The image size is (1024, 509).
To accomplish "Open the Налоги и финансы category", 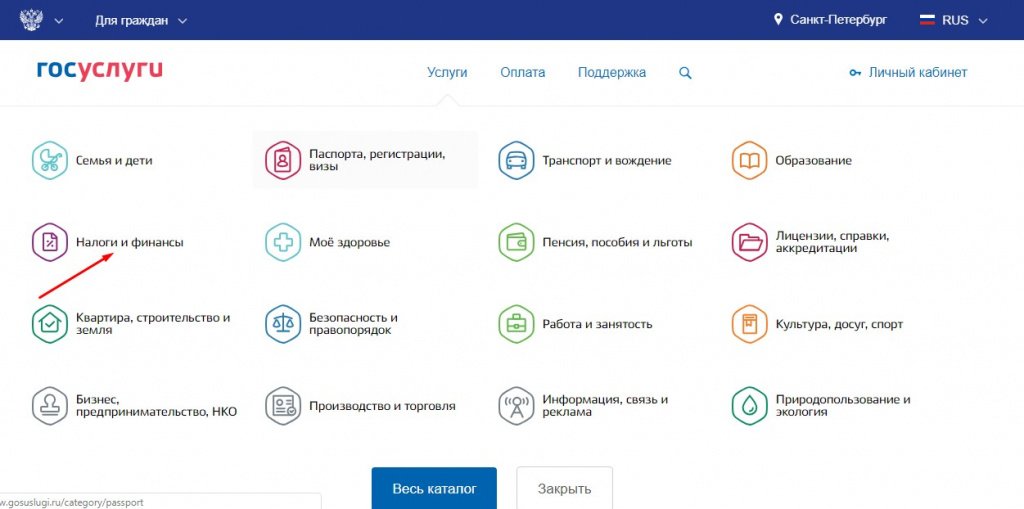I will click(129, 242).
